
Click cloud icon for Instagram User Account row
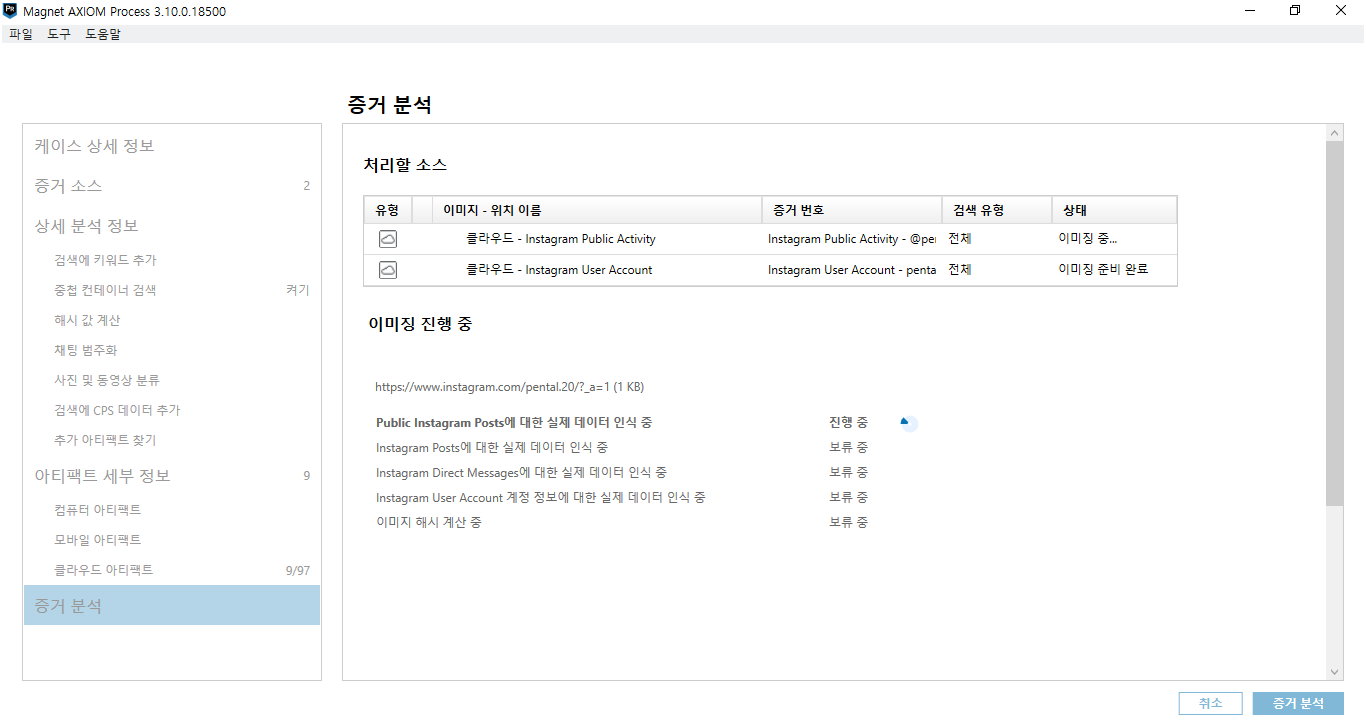(x=388, y=270)
